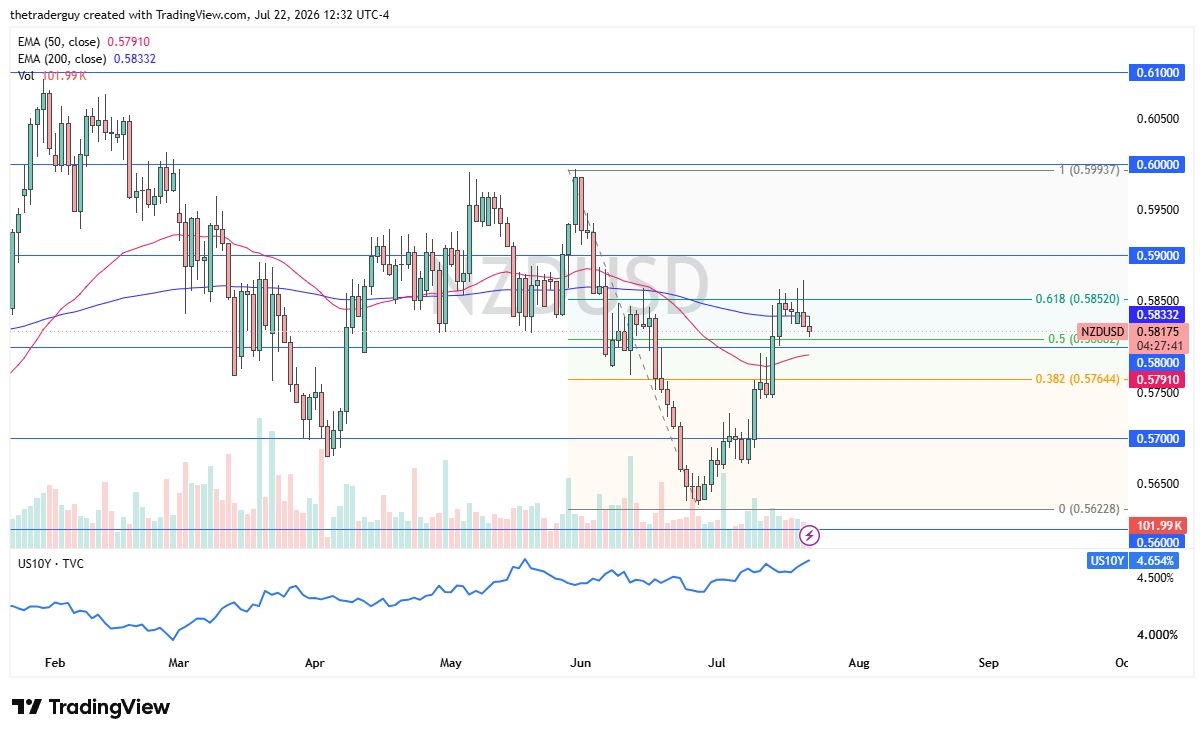
Task: Click the purple lightning bolt event icon
Action: point(811,535)
